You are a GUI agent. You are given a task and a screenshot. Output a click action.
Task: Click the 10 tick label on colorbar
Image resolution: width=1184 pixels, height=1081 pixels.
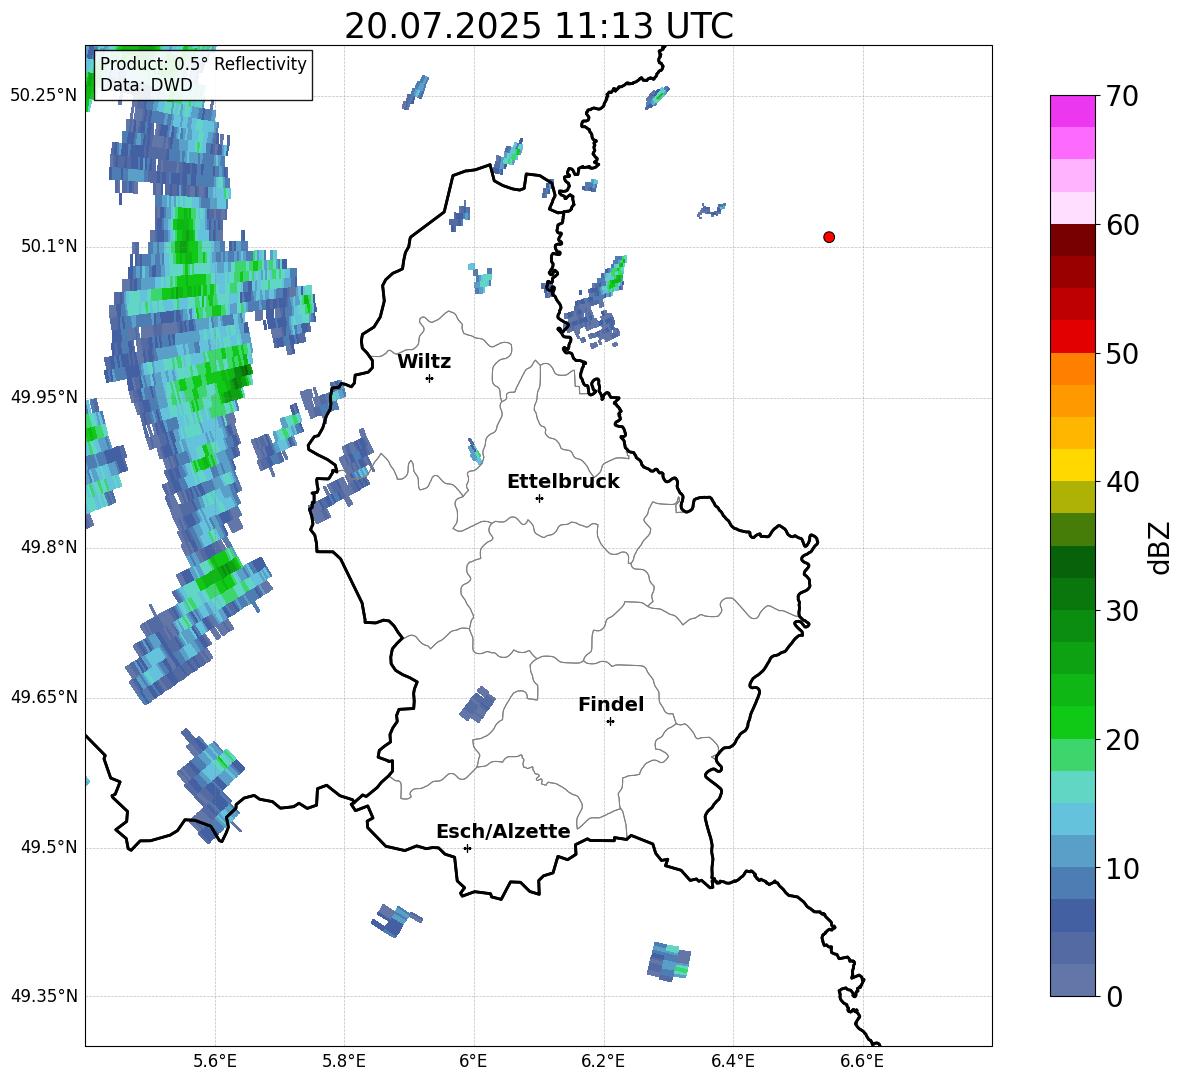point(1122,868)
